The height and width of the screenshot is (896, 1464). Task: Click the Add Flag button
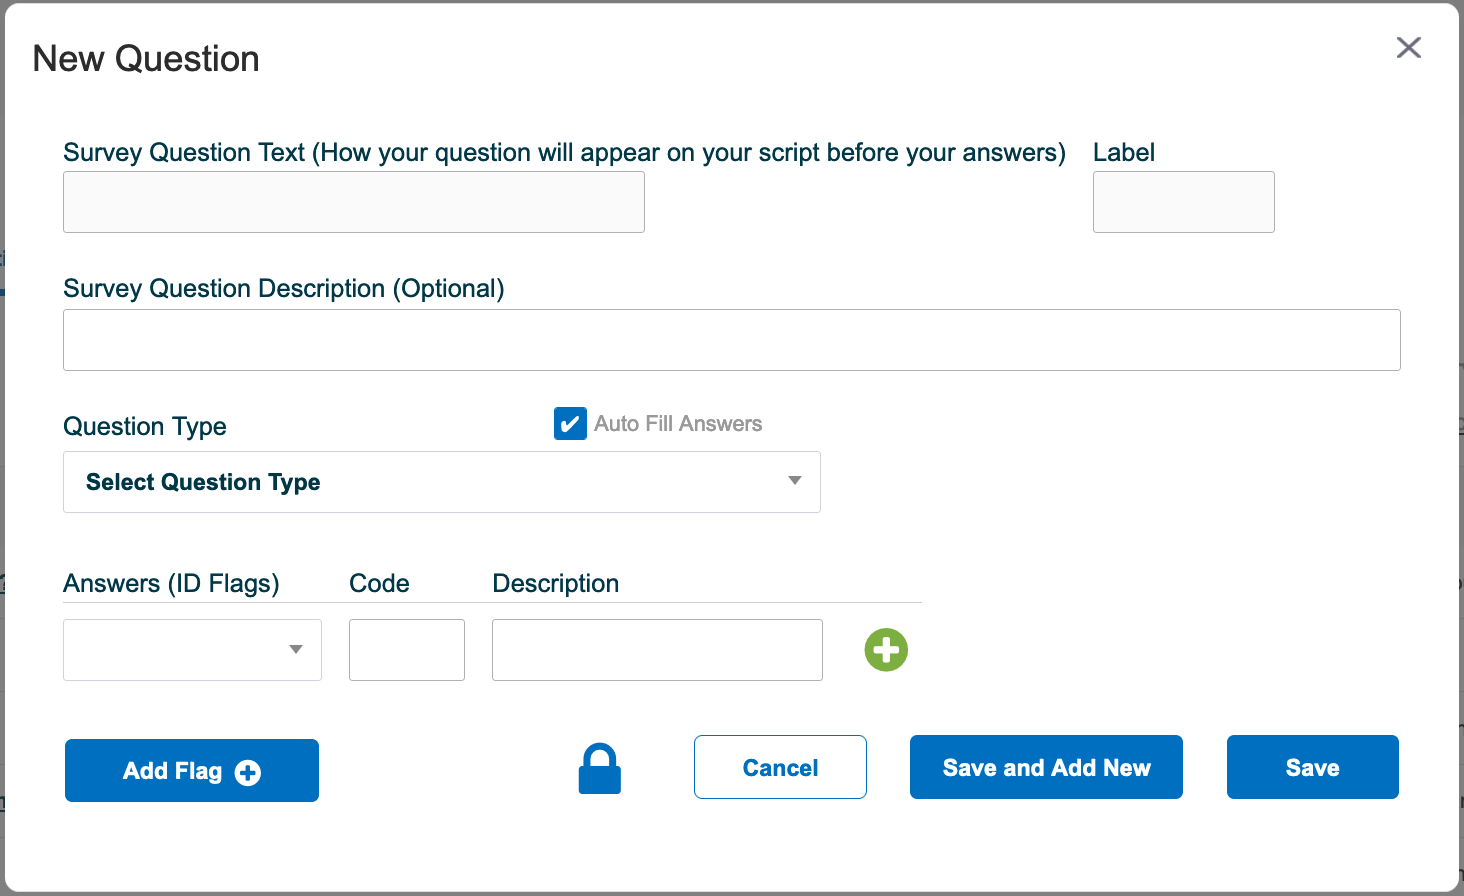(191, 770)
